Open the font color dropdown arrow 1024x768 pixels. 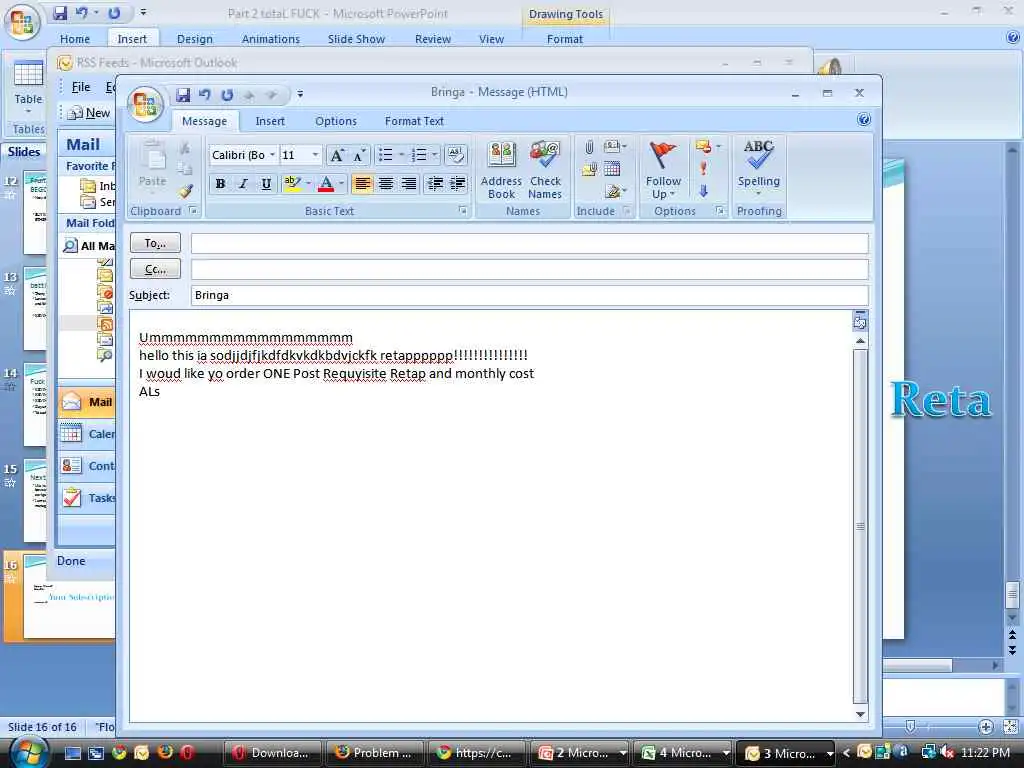tap(341, 184)
